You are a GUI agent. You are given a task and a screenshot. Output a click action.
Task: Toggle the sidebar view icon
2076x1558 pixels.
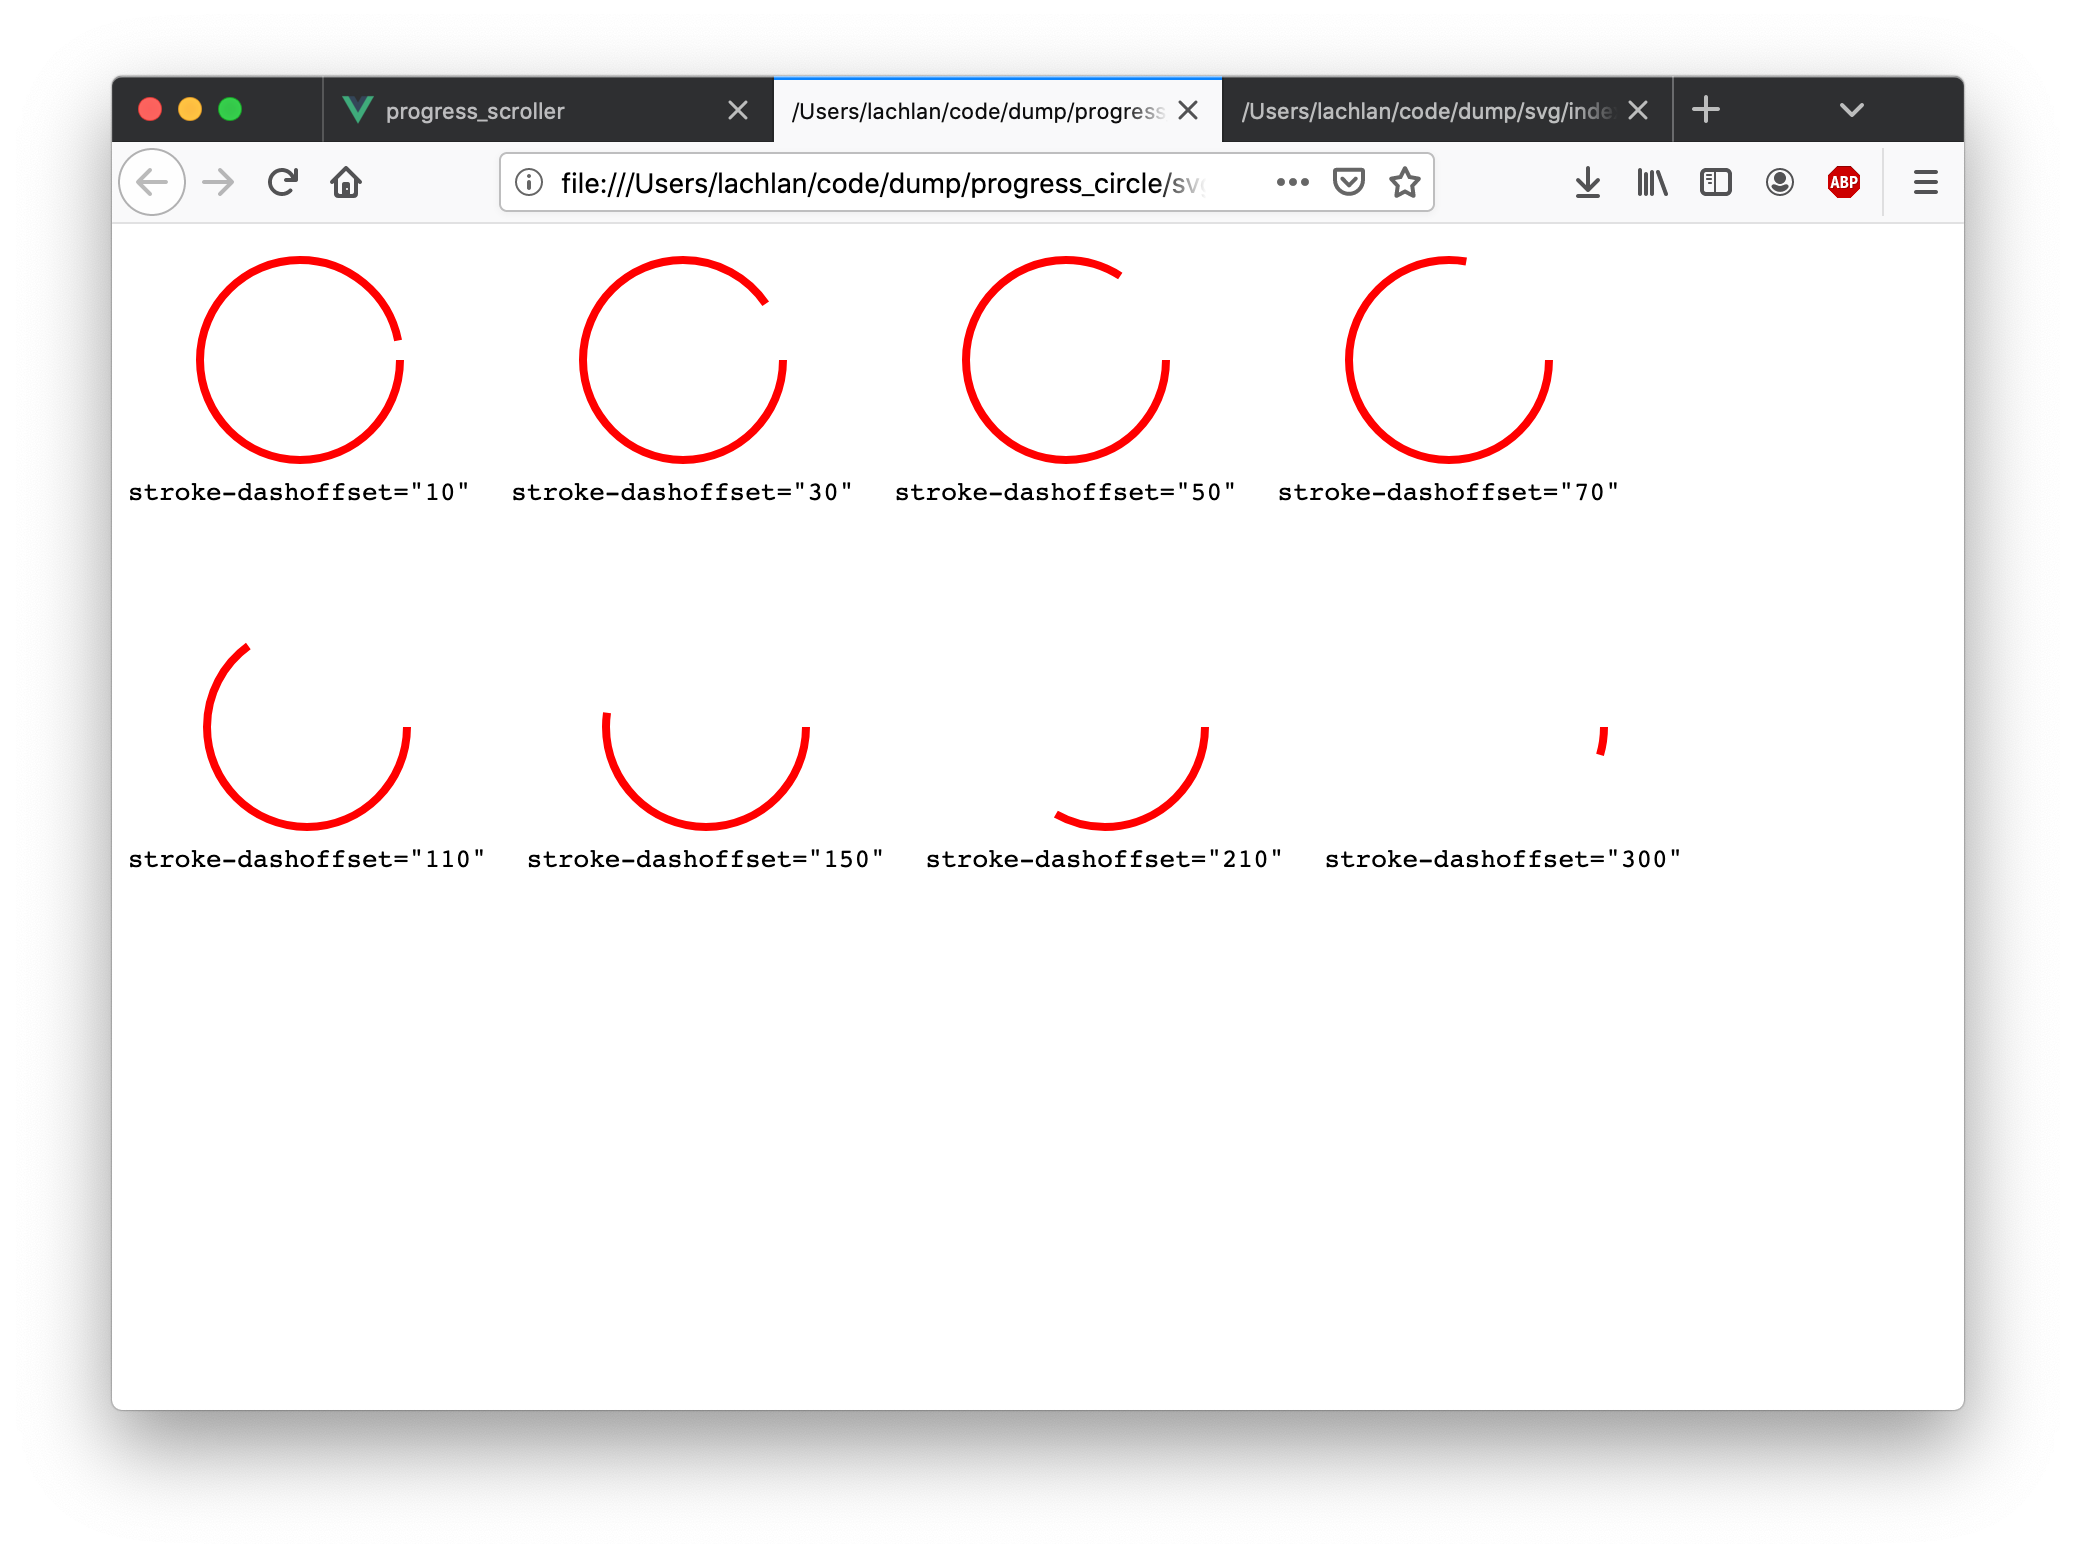[x=1715, y=182]
